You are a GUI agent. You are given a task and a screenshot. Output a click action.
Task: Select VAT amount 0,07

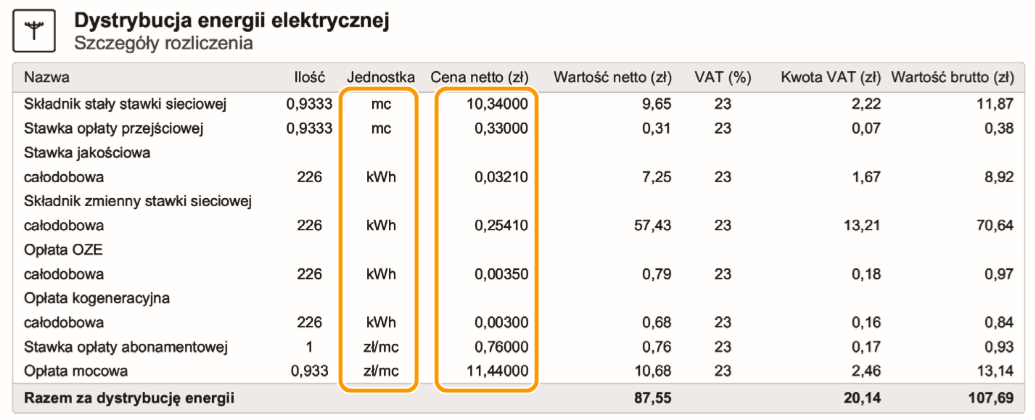[x=866, y=129]
